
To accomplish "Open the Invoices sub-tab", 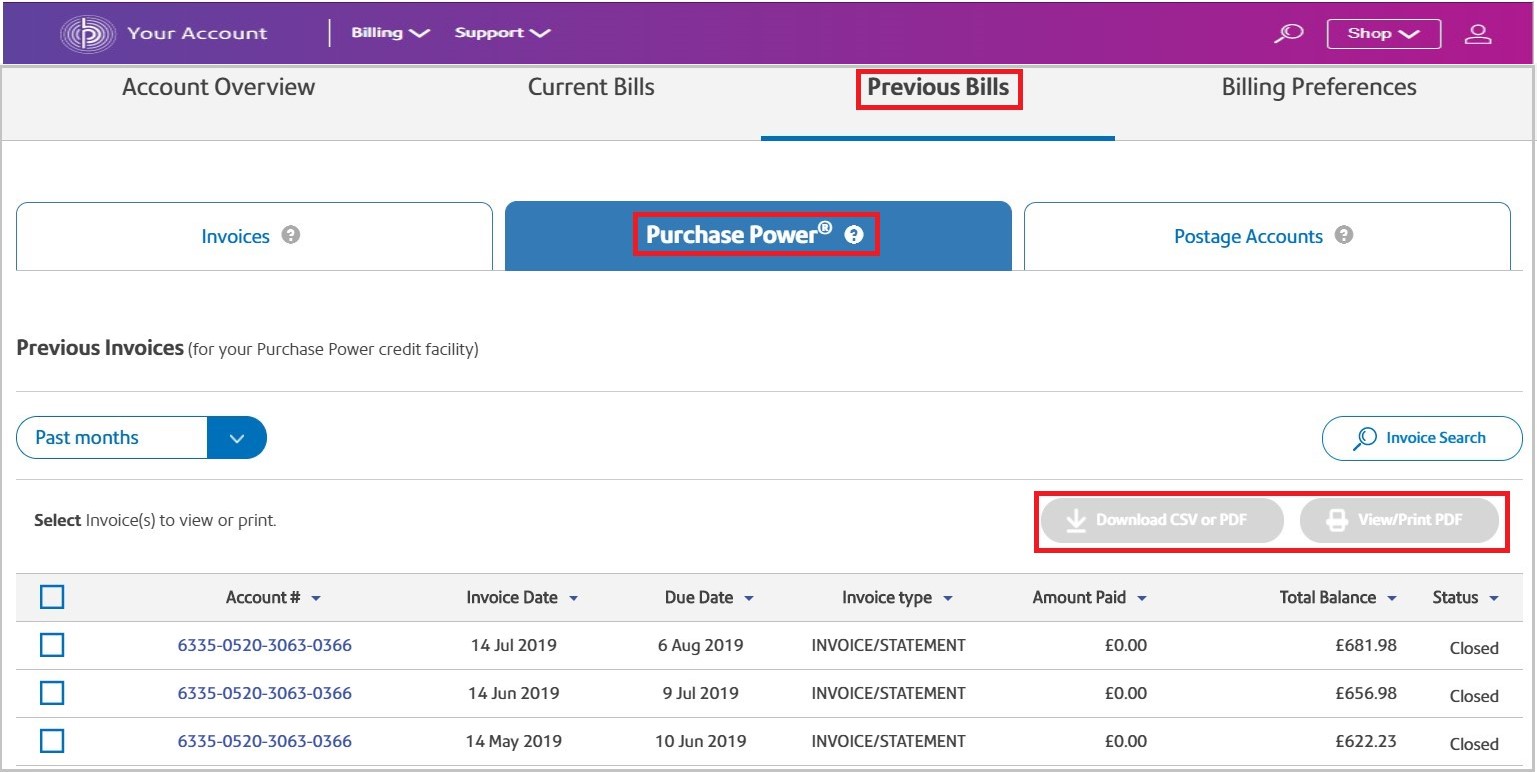I will [x=254, y=236].
